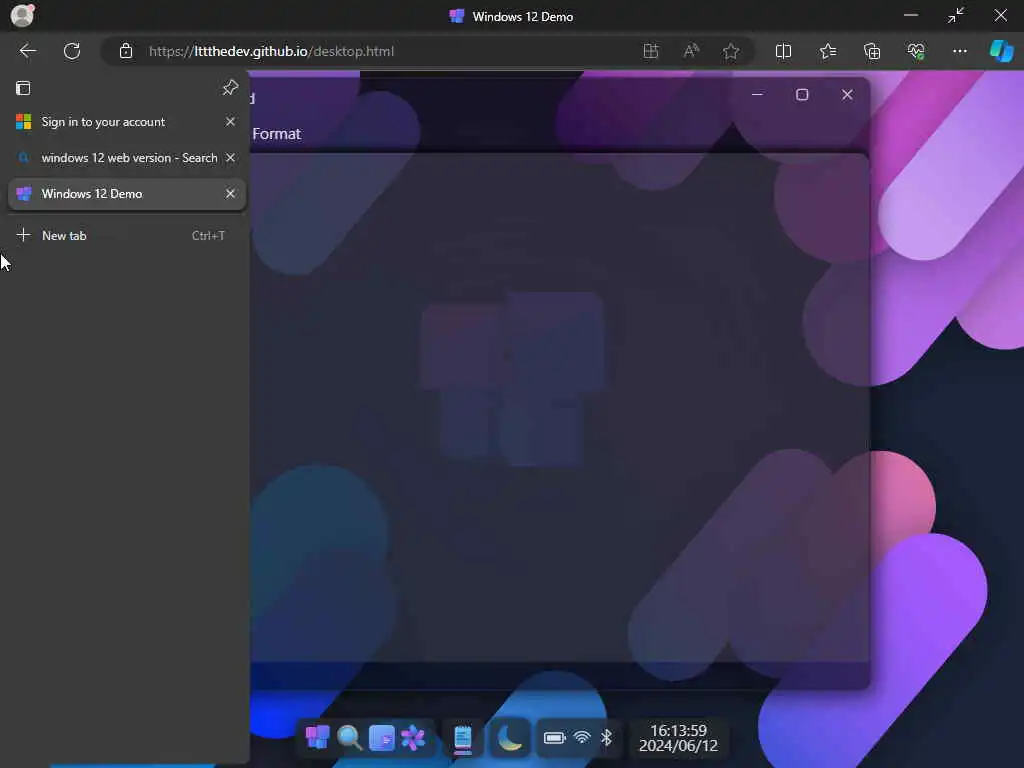
Task: Open the magnifier search icon in the taskbar
Action: tap(349, 738)
